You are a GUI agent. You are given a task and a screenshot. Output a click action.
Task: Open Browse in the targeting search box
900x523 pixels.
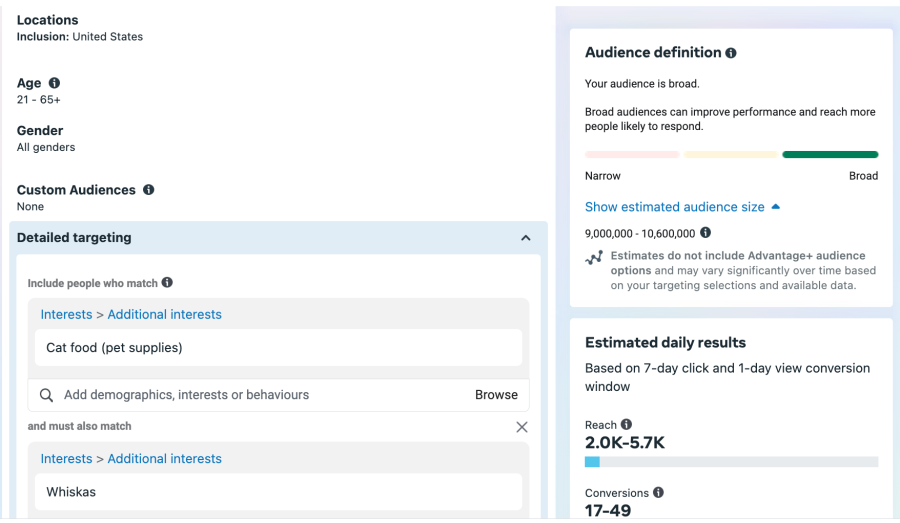pyautogui.click(x=496, y=395)
